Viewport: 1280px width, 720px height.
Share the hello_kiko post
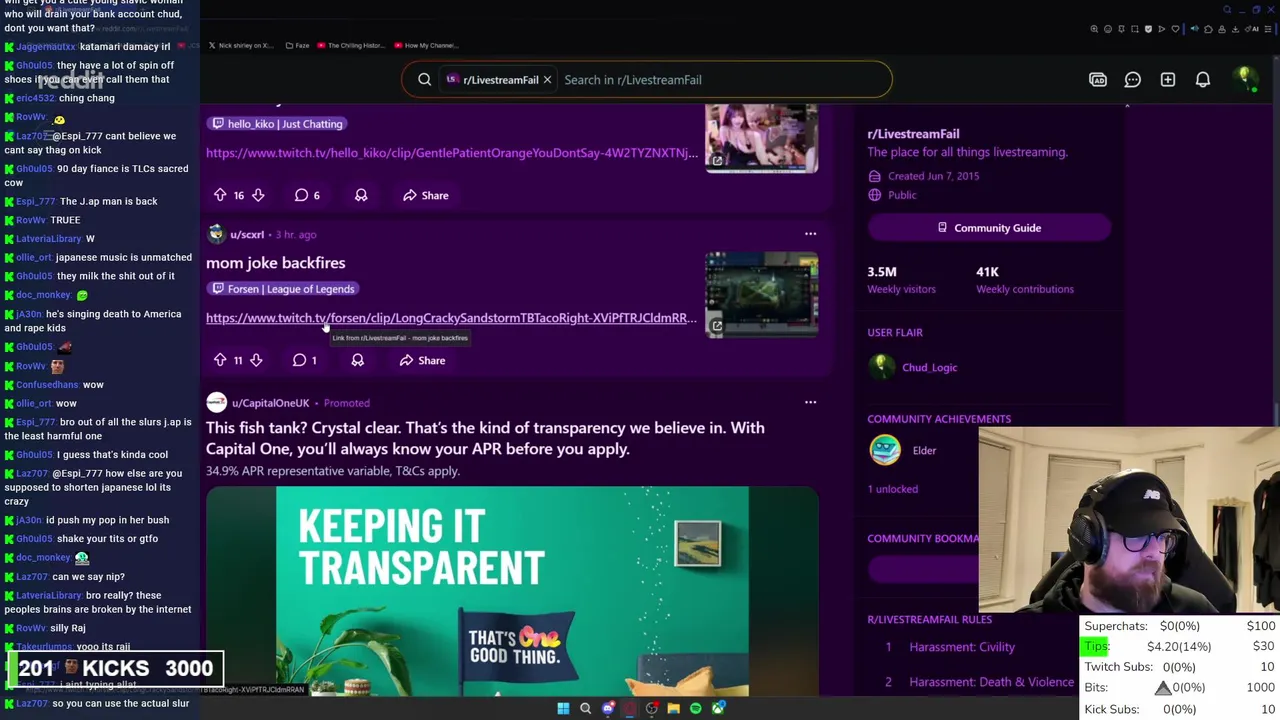(425, 195)
